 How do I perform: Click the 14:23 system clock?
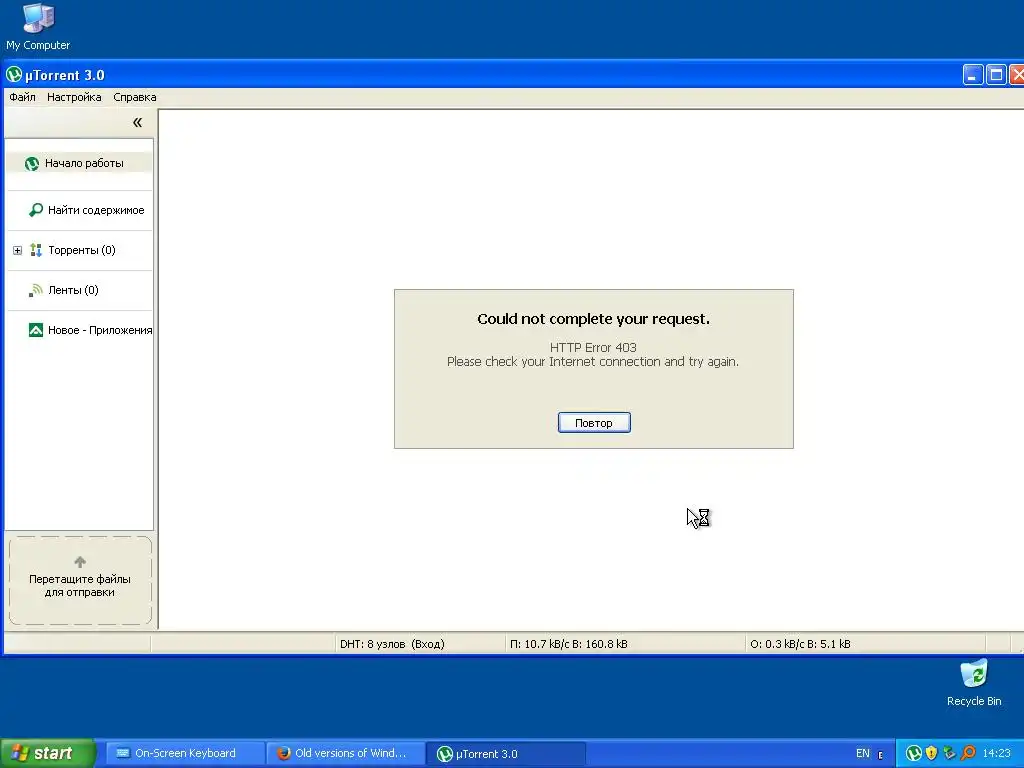pyautogui.click(x=997, y=754)
